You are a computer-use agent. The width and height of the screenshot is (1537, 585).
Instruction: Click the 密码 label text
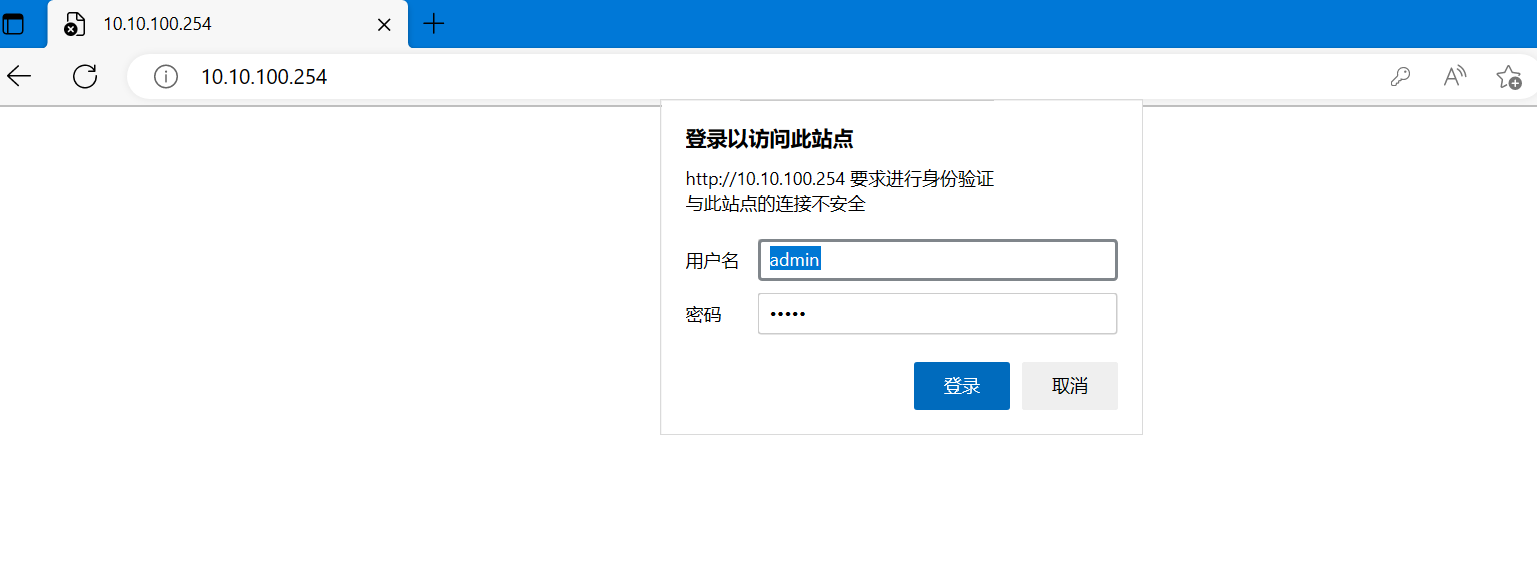(703, 315)
